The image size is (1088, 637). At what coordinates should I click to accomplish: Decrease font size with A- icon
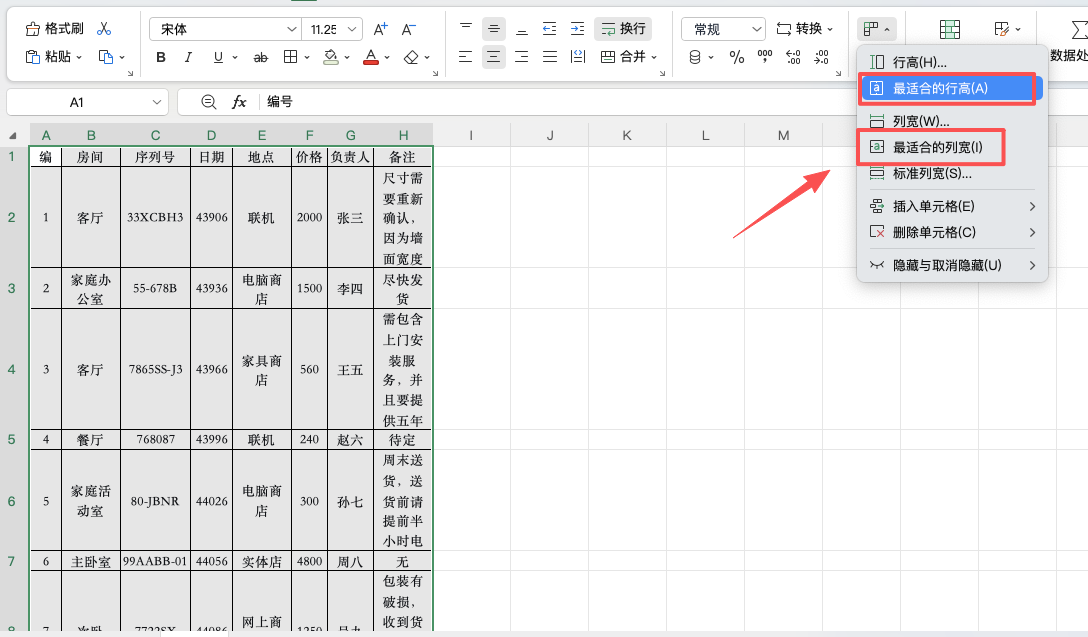tap(409, 29)
